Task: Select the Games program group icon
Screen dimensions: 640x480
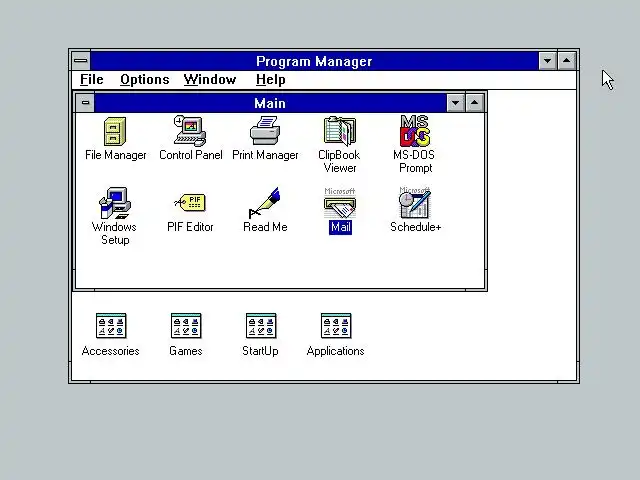Action: click(186, 326)
